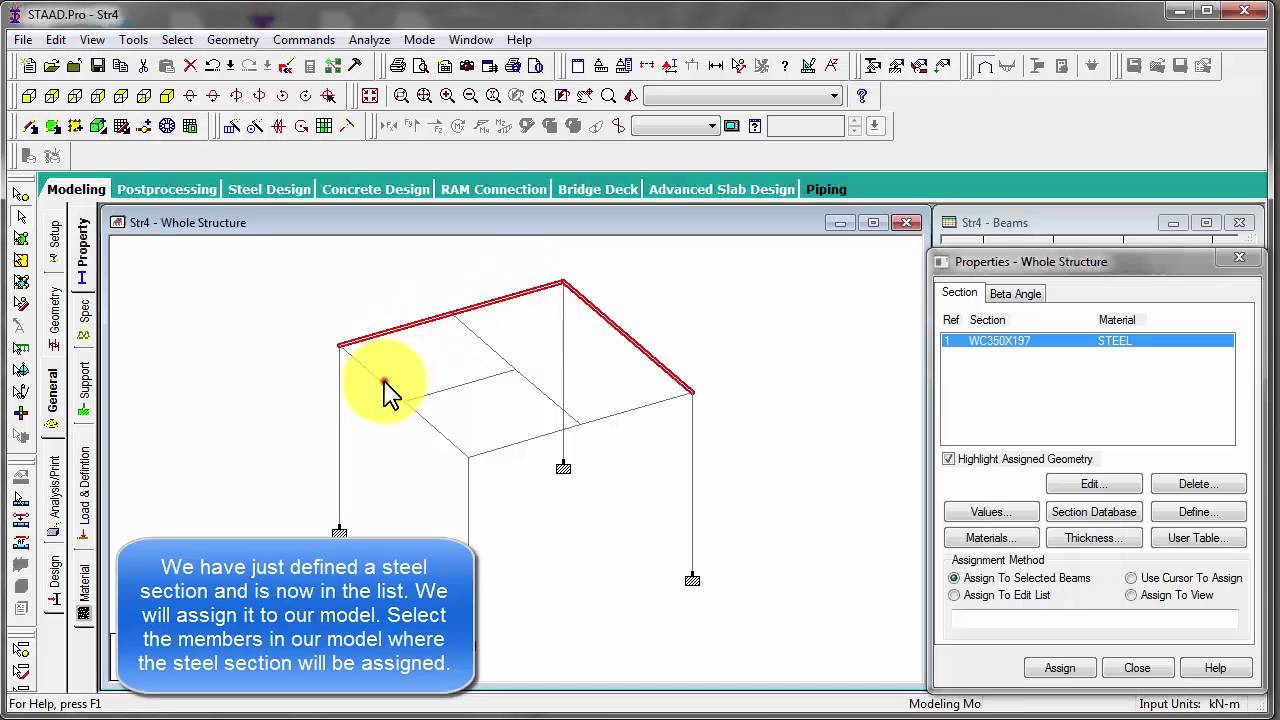Click the plain magnifying glass icon

(x=608, y=96)
